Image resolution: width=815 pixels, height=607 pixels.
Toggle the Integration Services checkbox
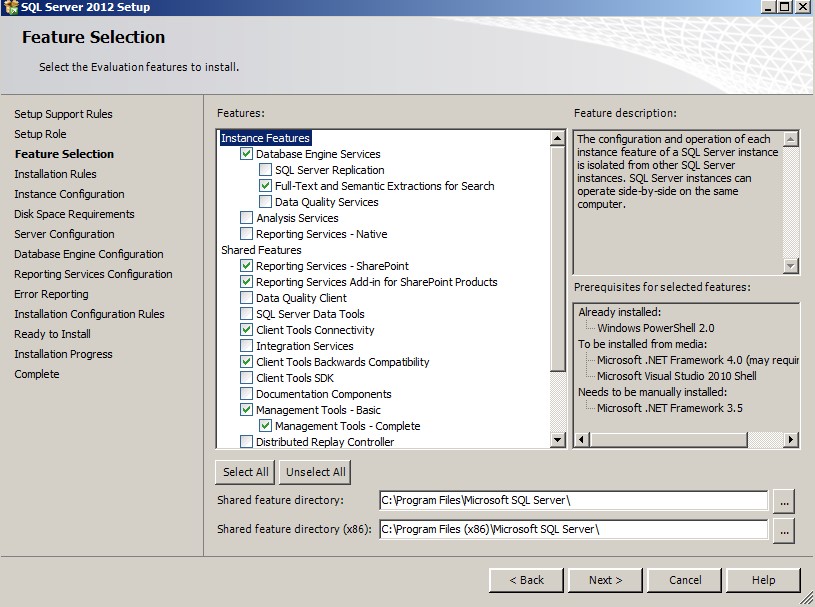(247, 346)
